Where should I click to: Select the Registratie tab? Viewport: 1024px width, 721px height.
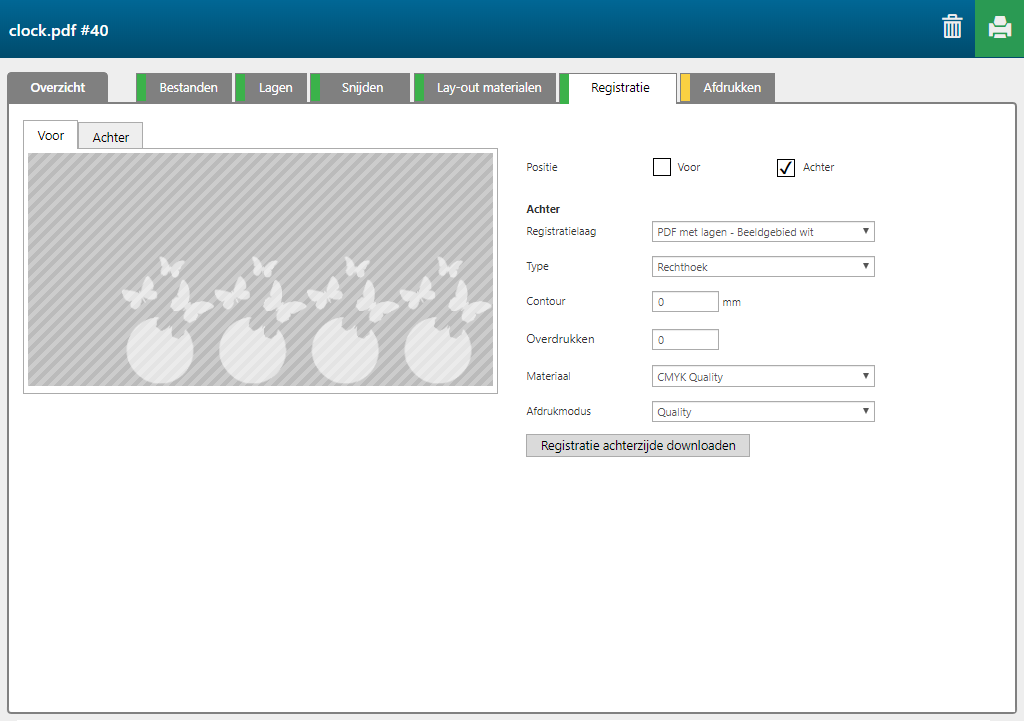pyautogui.click(x=620, y=88)
